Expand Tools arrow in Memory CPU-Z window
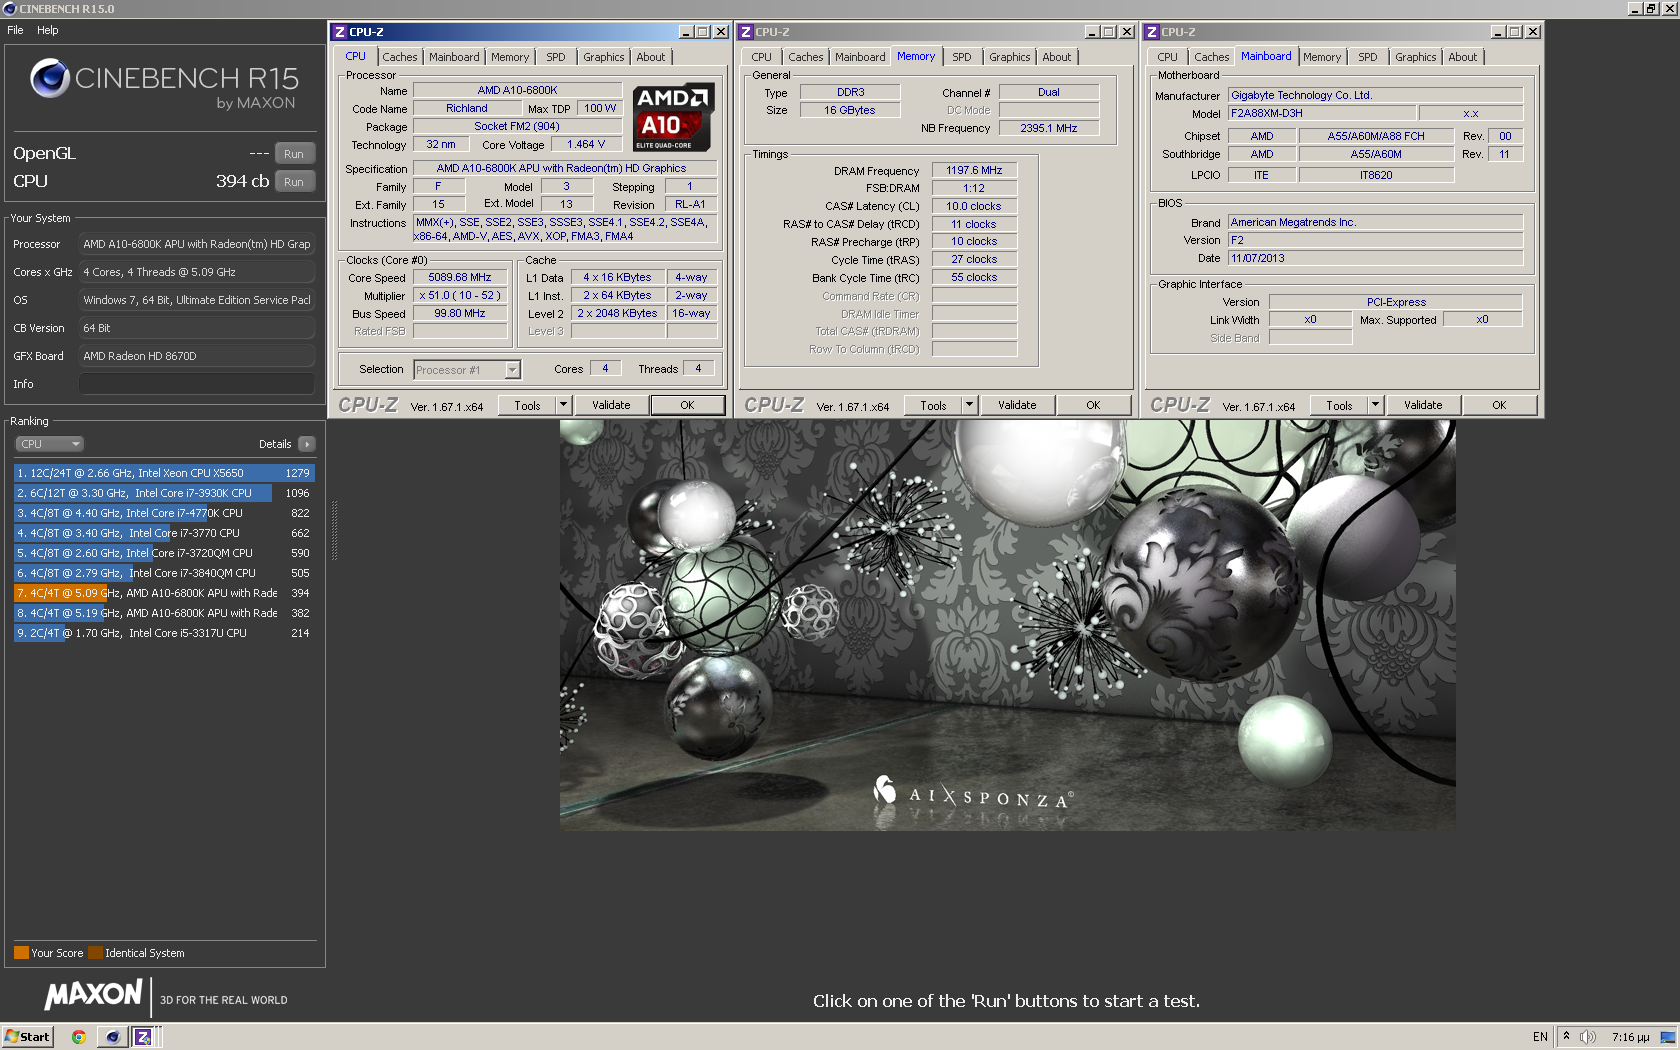The image size is (1680, 1050). [969, 405]
